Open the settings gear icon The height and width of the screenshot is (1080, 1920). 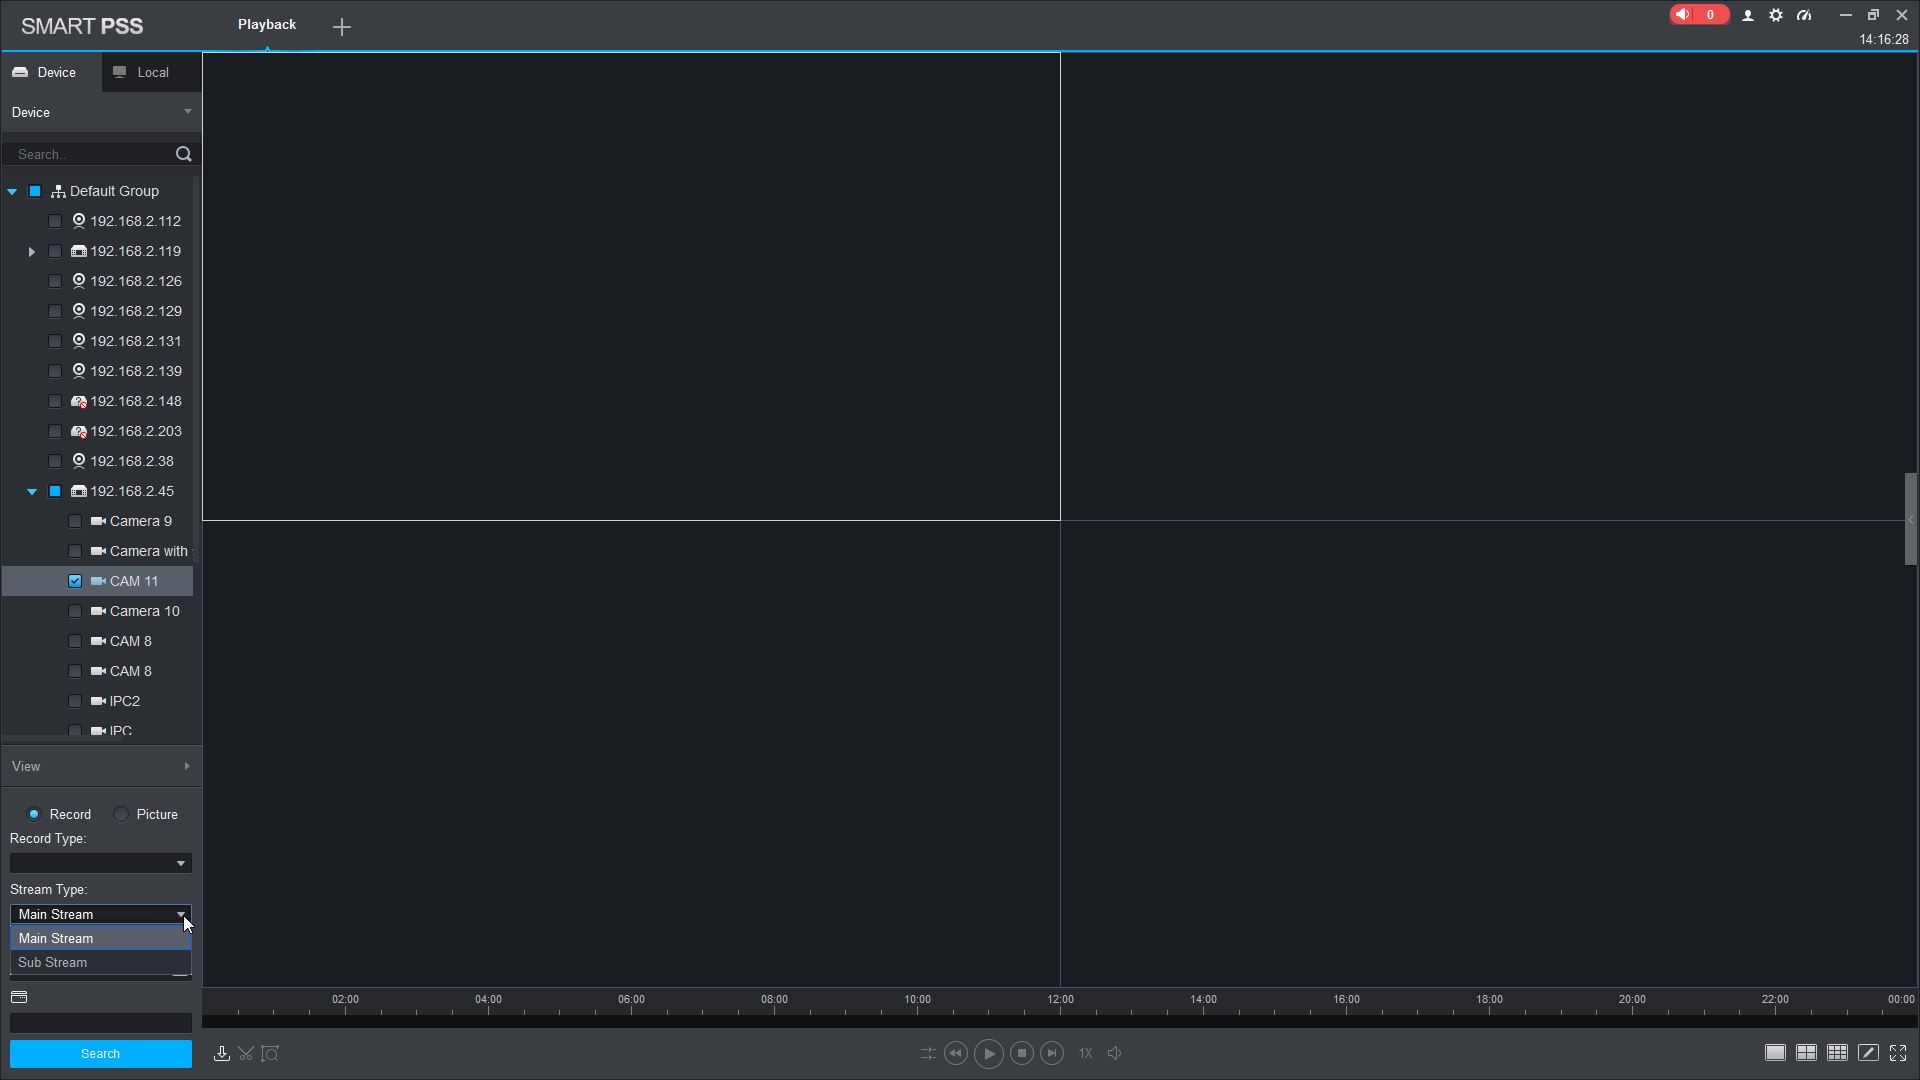pyautogui.click(x=1776, y=15)
